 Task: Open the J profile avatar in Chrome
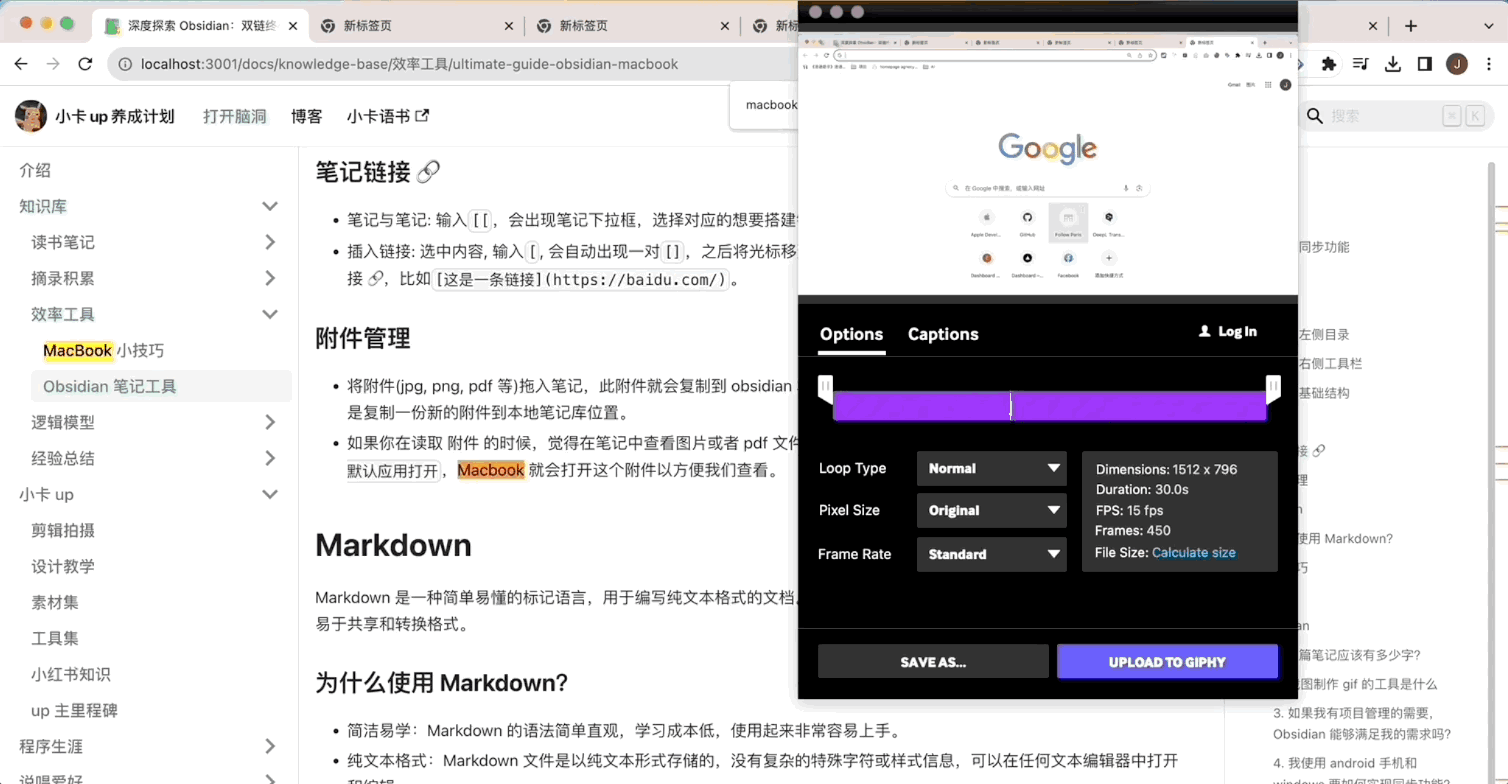pyautogui.click(x=1457, y=64)
